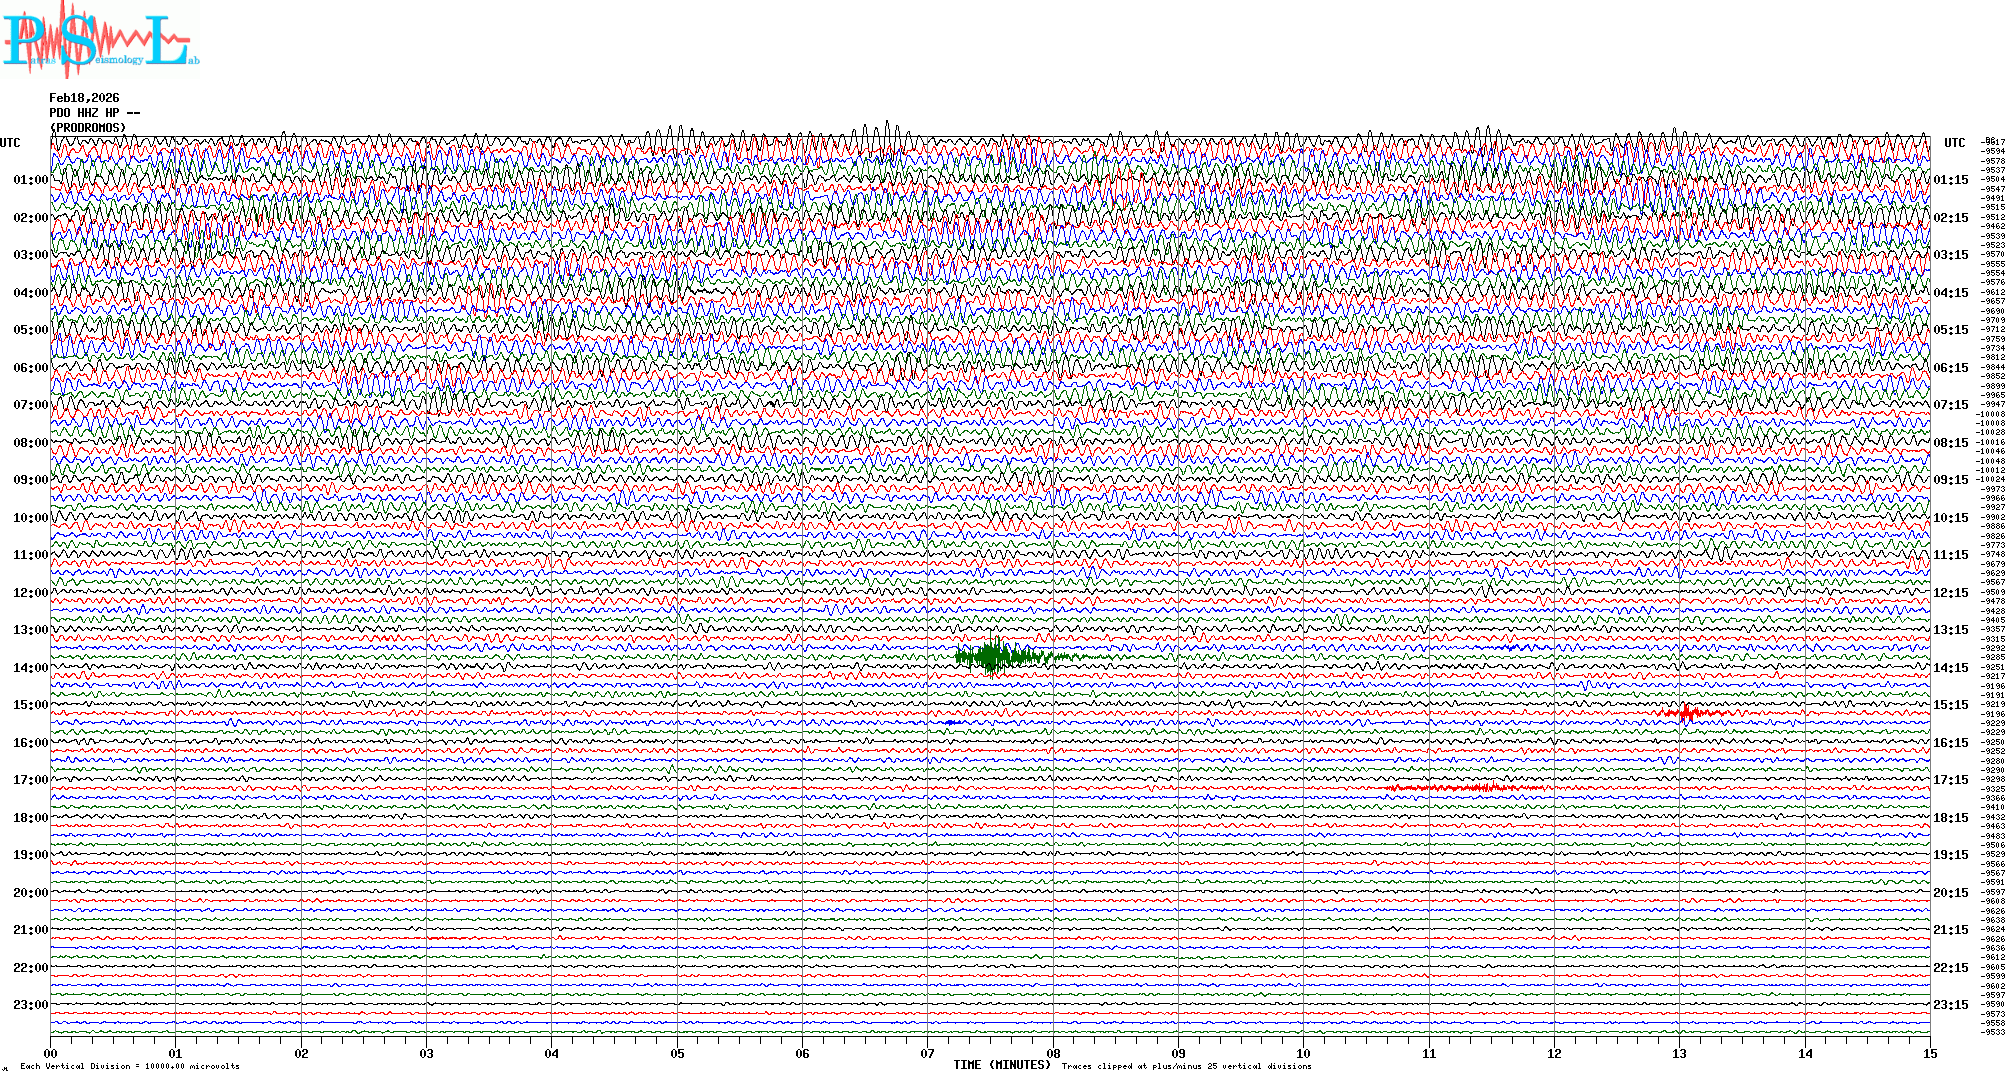Click the 08 minute tick label
This screenshot has height=1080, width=2010.
click(x=1053, y=1053)
